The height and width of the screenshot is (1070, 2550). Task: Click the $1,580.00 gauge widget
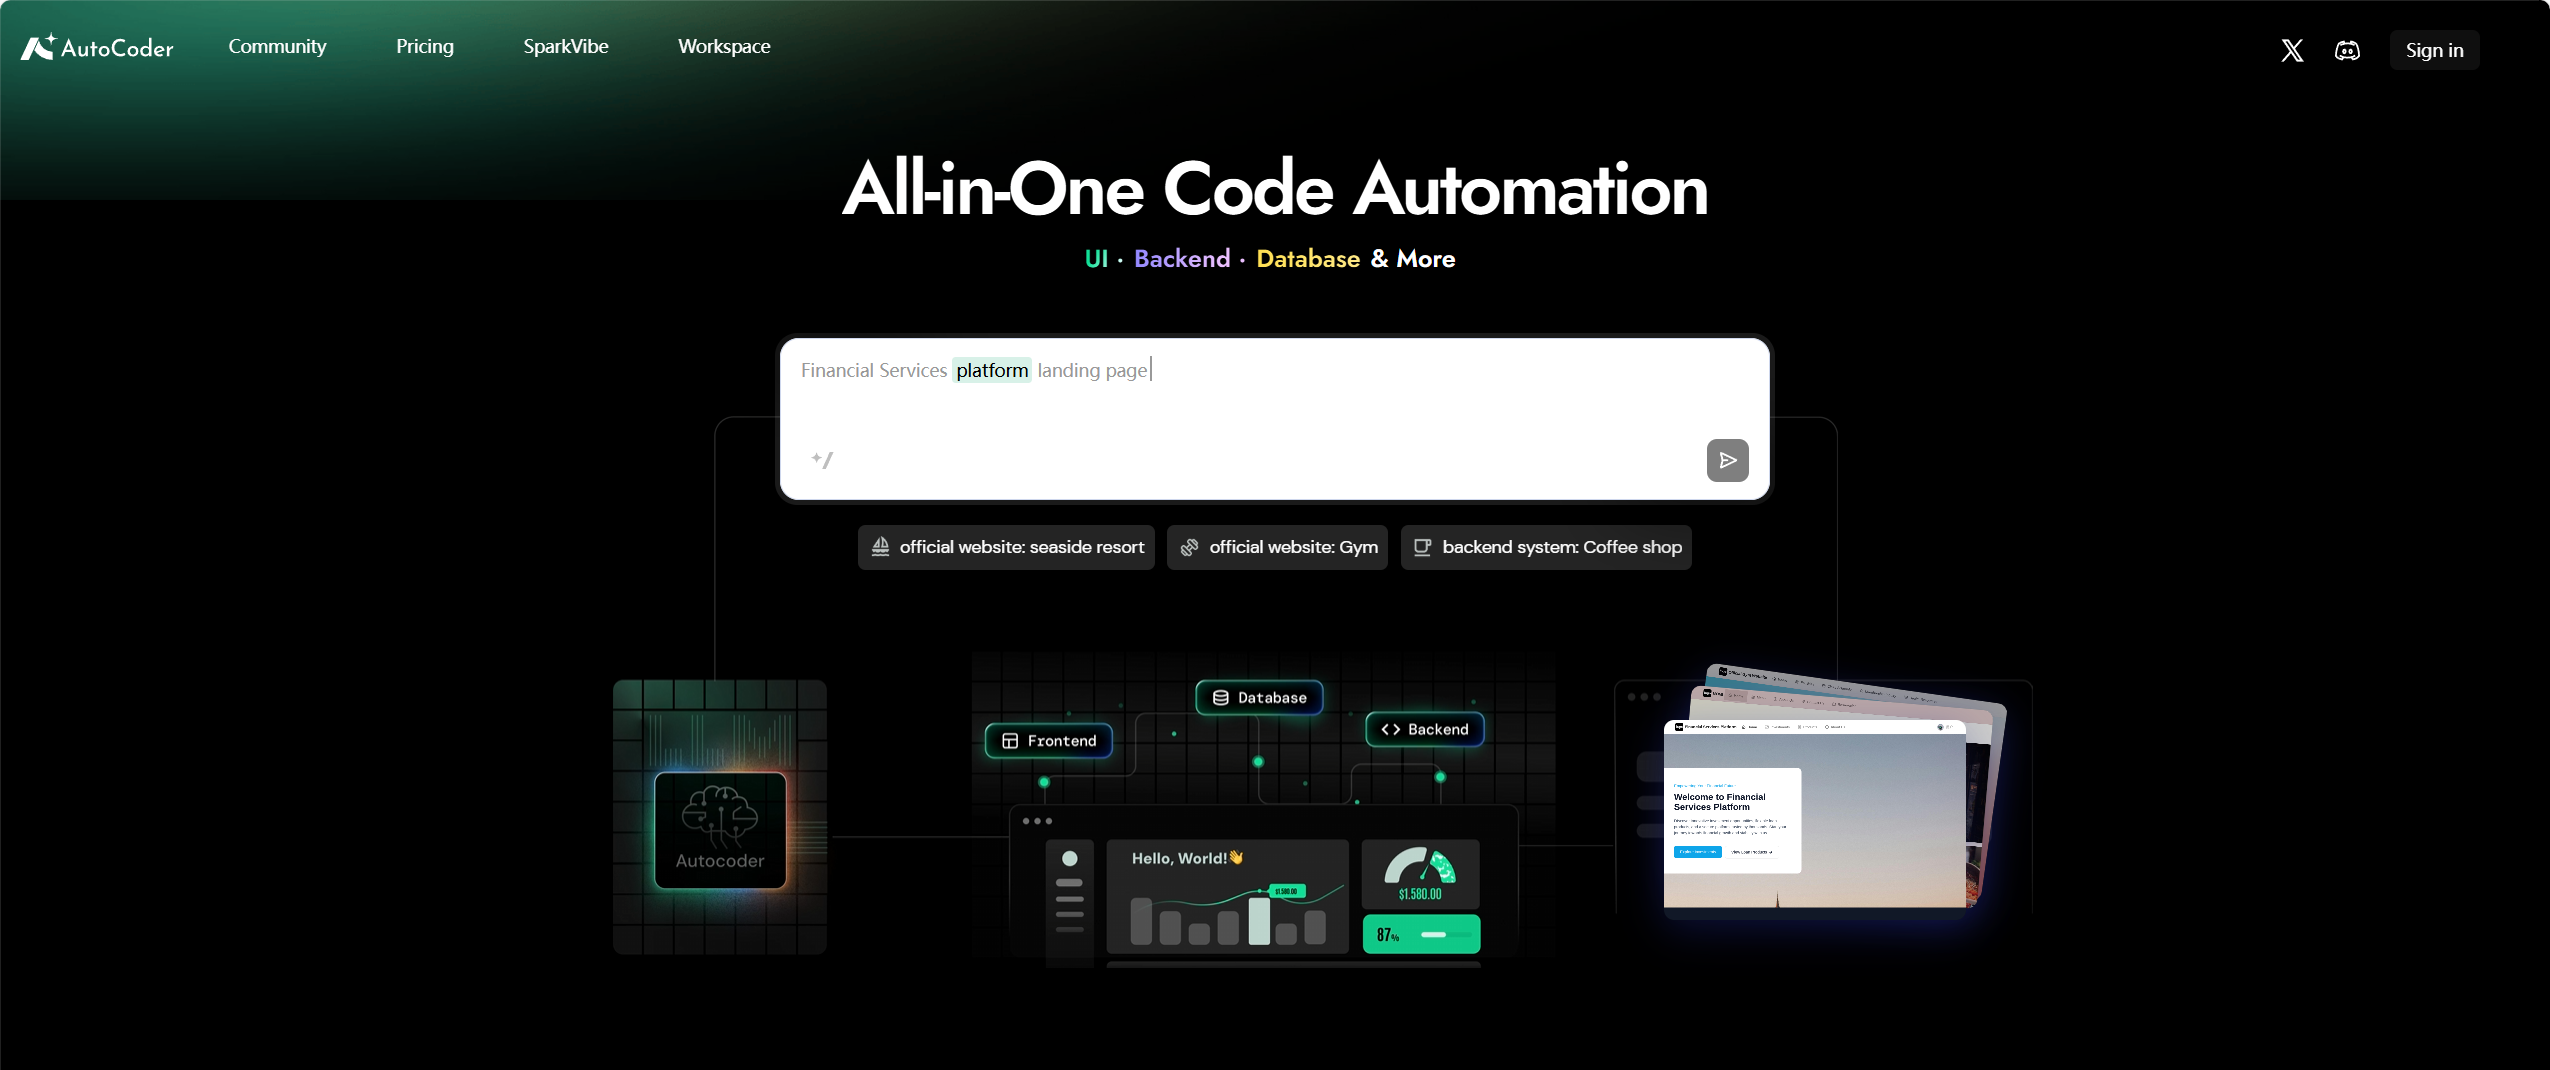tap(1420, 873)
